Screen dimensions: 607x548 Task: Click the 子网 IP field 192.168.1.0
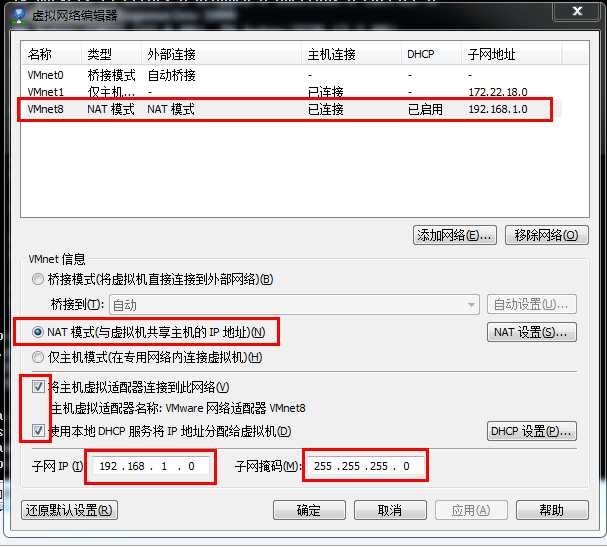point(150,466)
